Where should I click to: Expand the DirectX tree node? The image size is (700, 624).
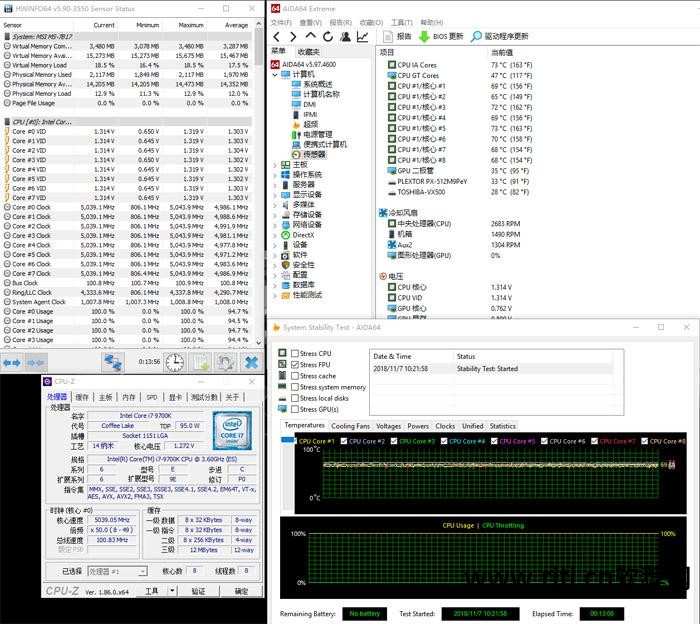[x=275, y=235]
